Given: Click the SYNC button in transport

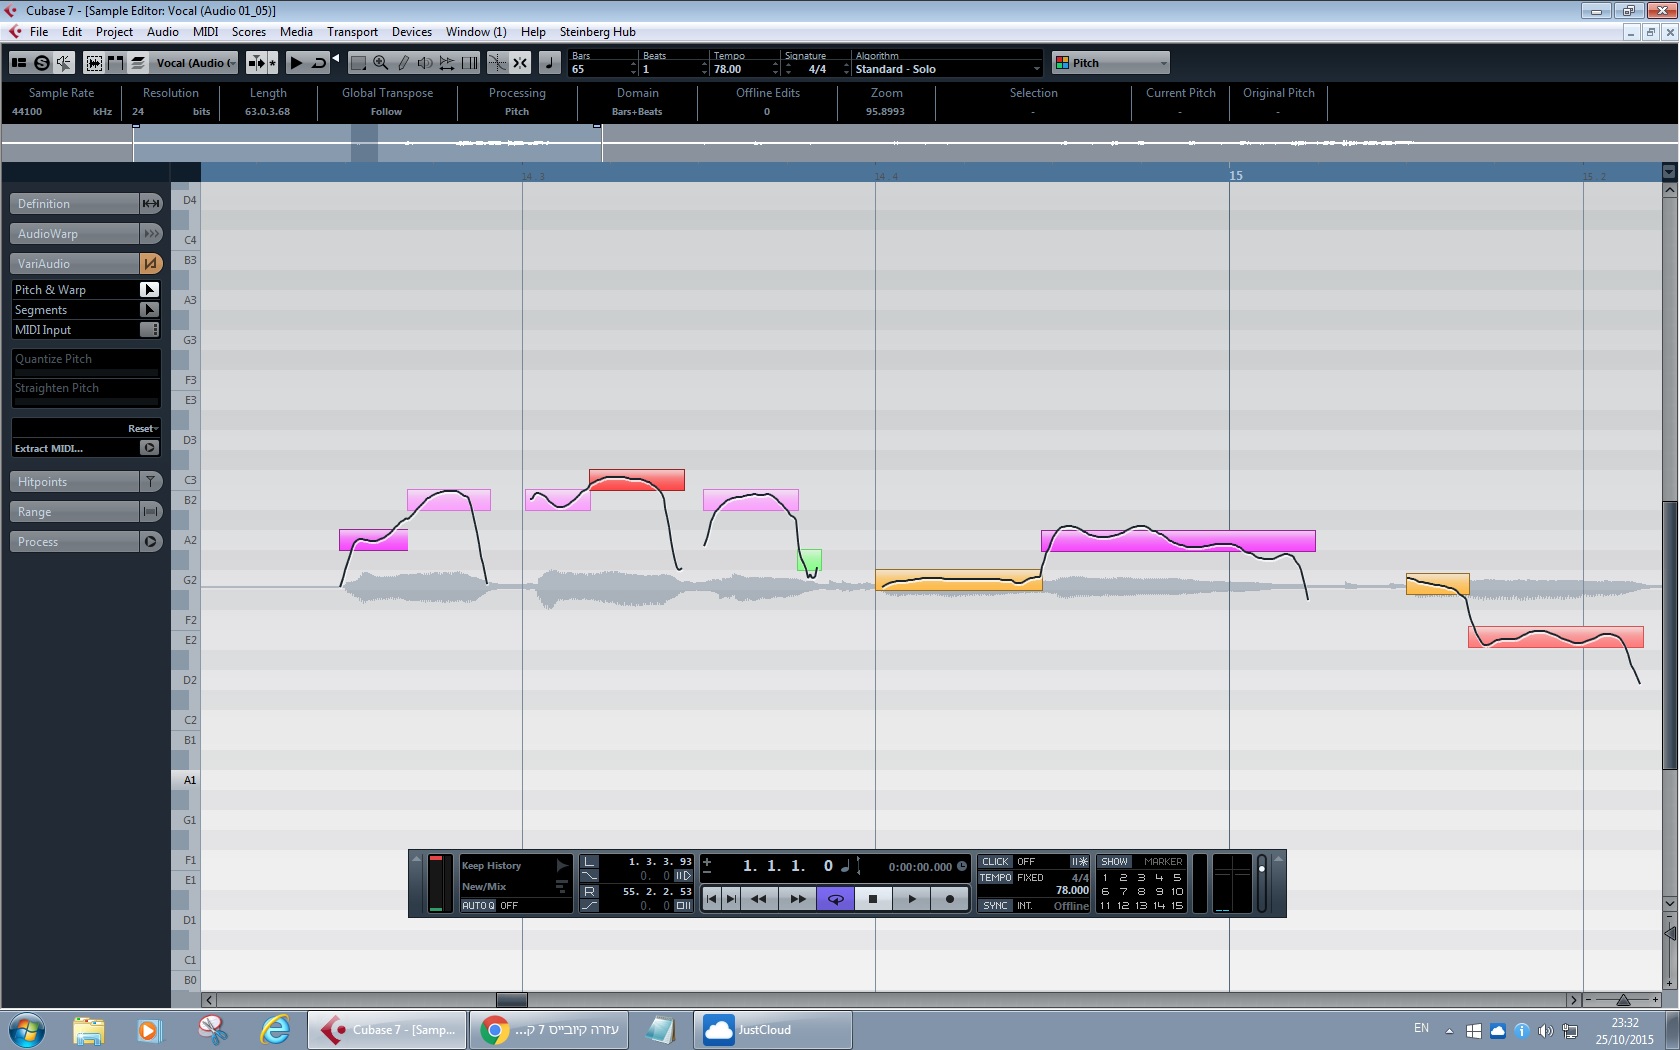Looking at the screenshot, I should [x=995, y=906].
